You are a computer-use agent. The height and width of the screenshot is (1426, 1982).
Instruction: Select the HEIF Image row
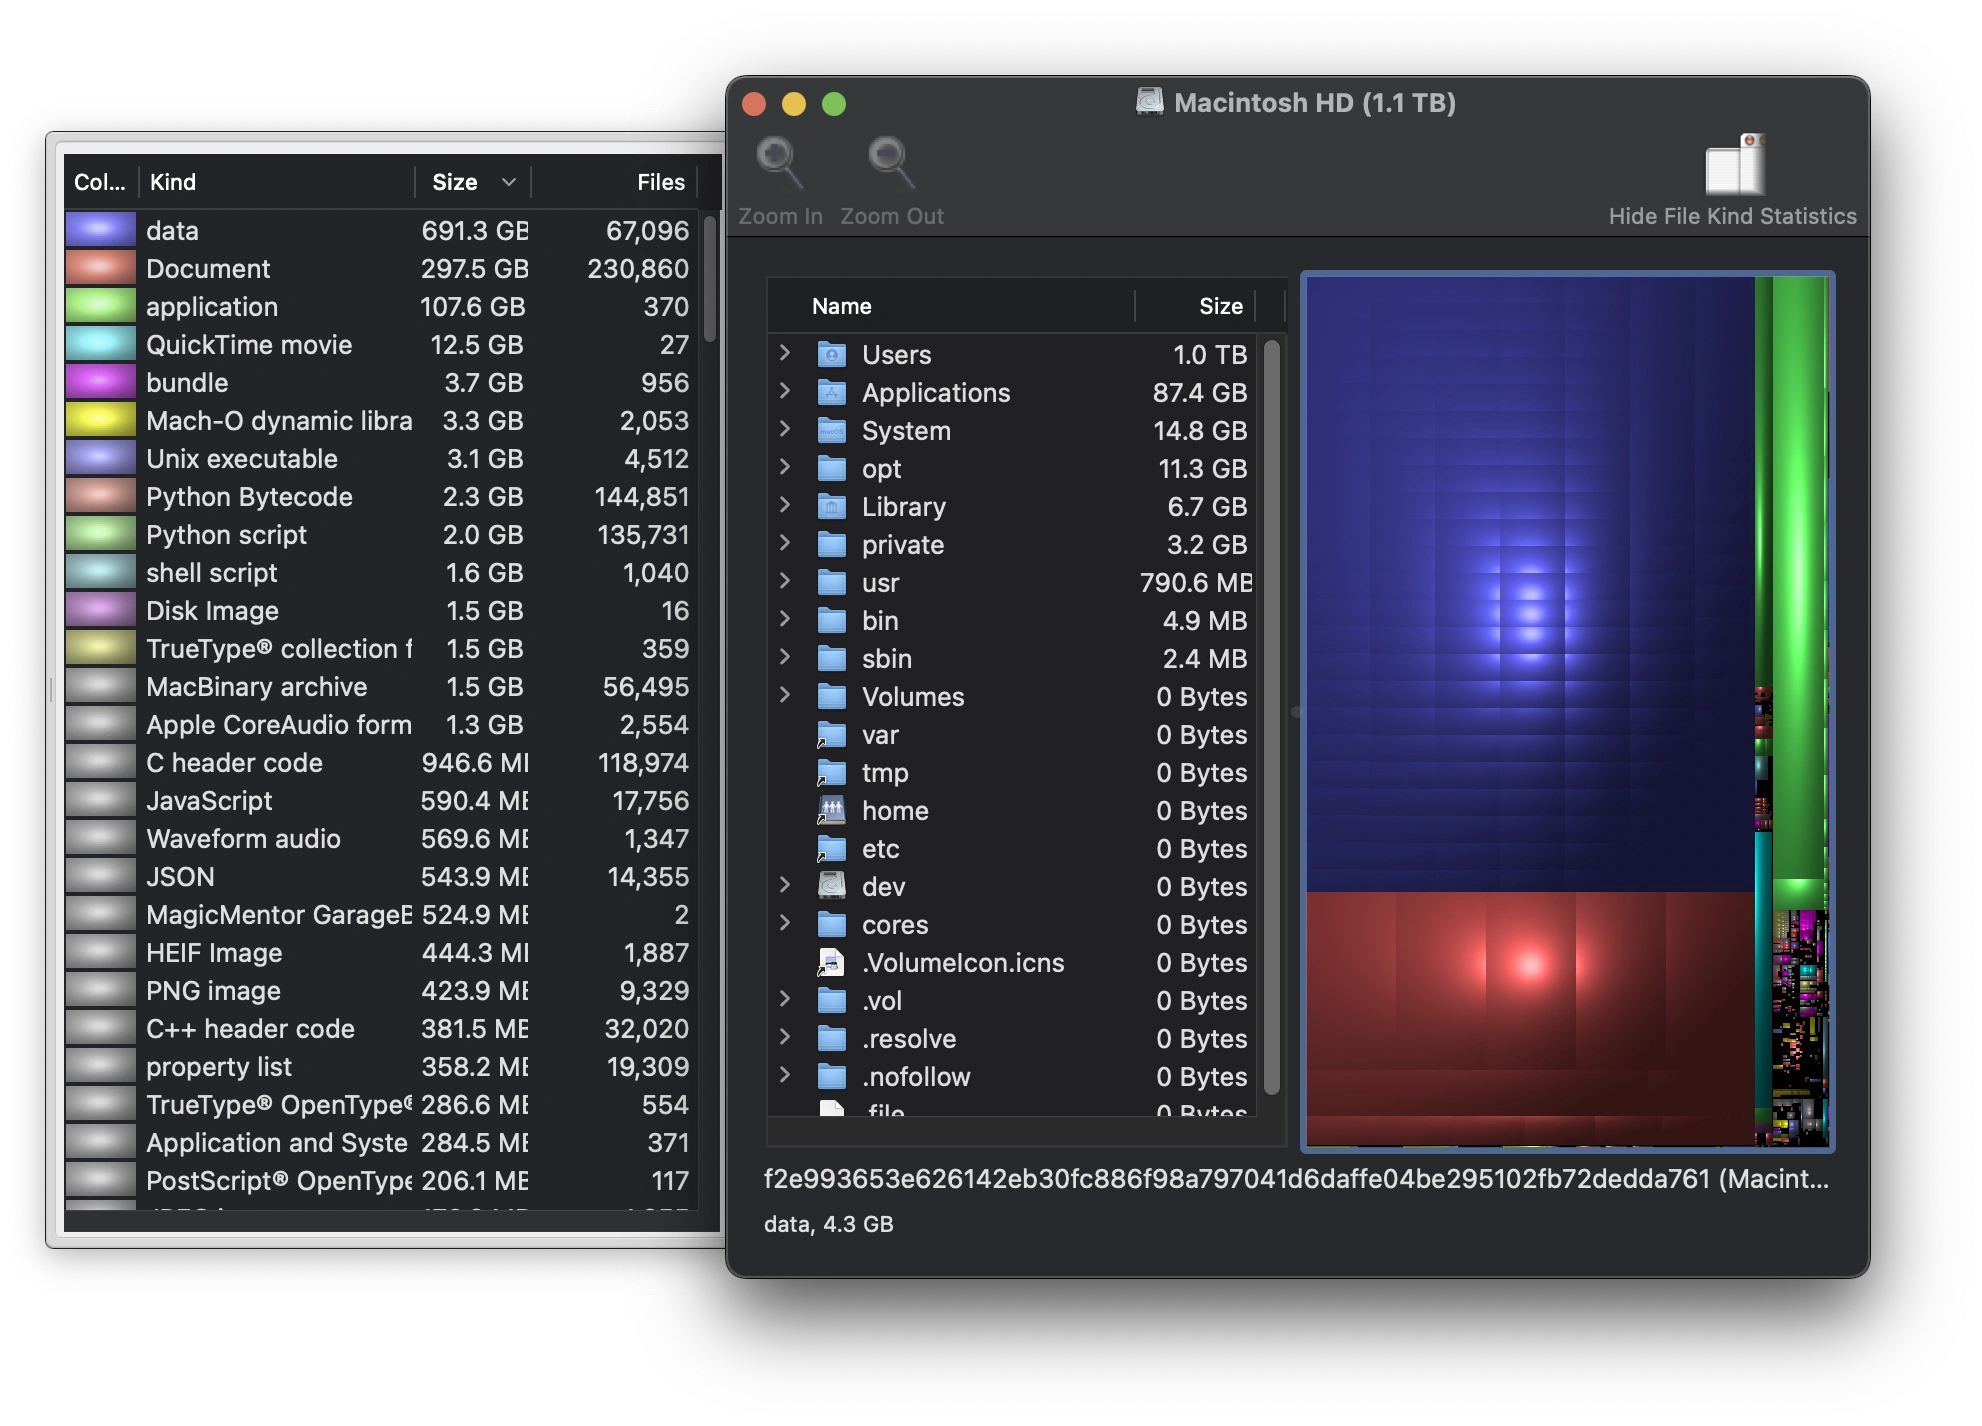(x=381, y=953)
